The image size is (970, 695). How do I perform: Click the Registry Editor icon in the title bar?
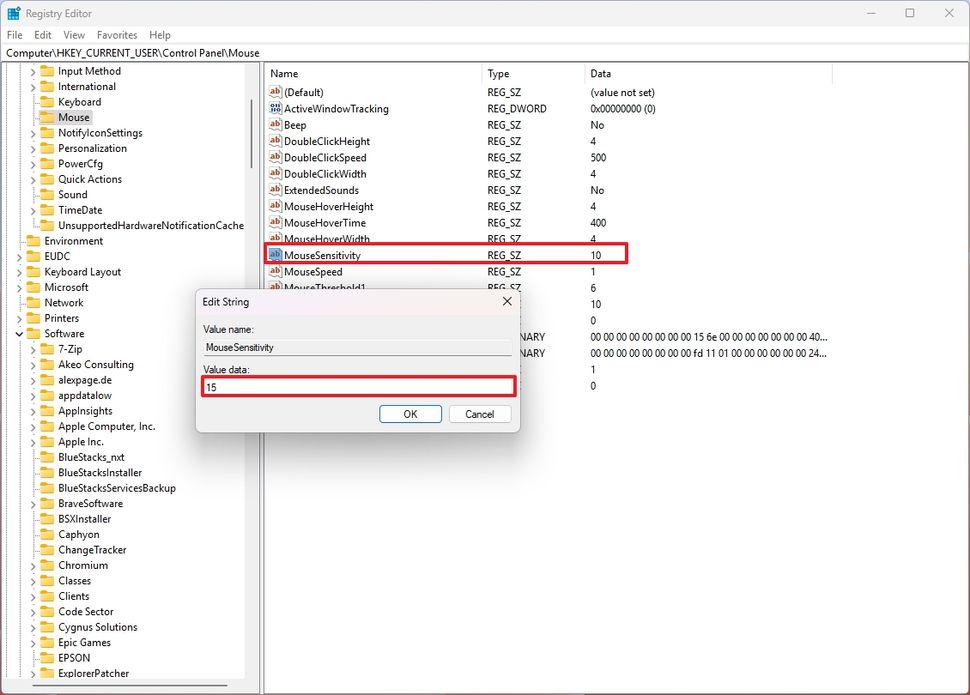[x=13, y=13]
